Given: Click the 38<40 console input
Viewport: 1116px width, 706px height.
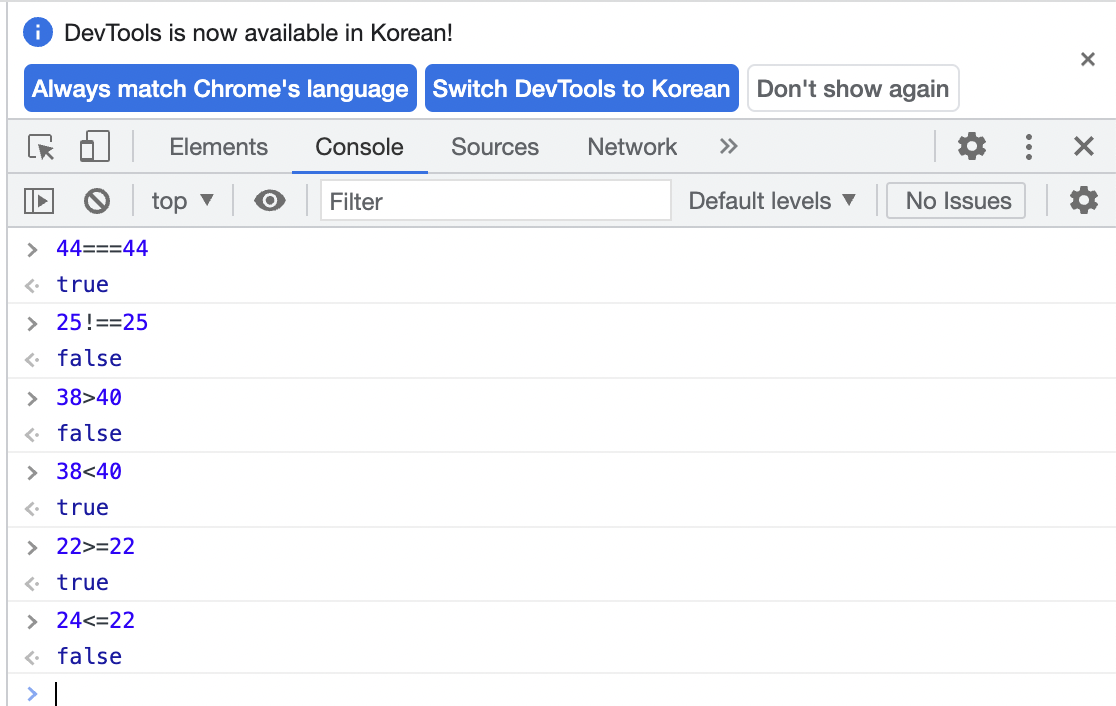Looking at the screenshot, I should point(89,471).
